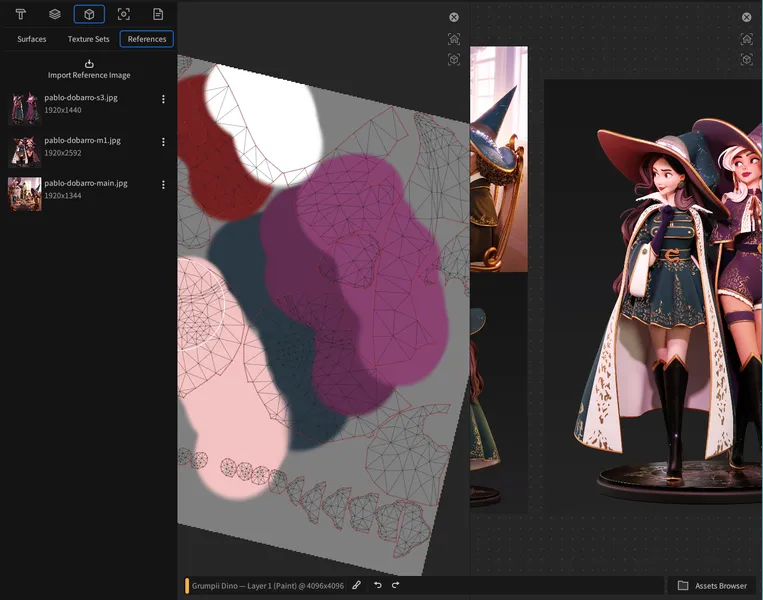The image size is (763, 600).
Task: Select the Text tool icon
Action: coord(20,14)
